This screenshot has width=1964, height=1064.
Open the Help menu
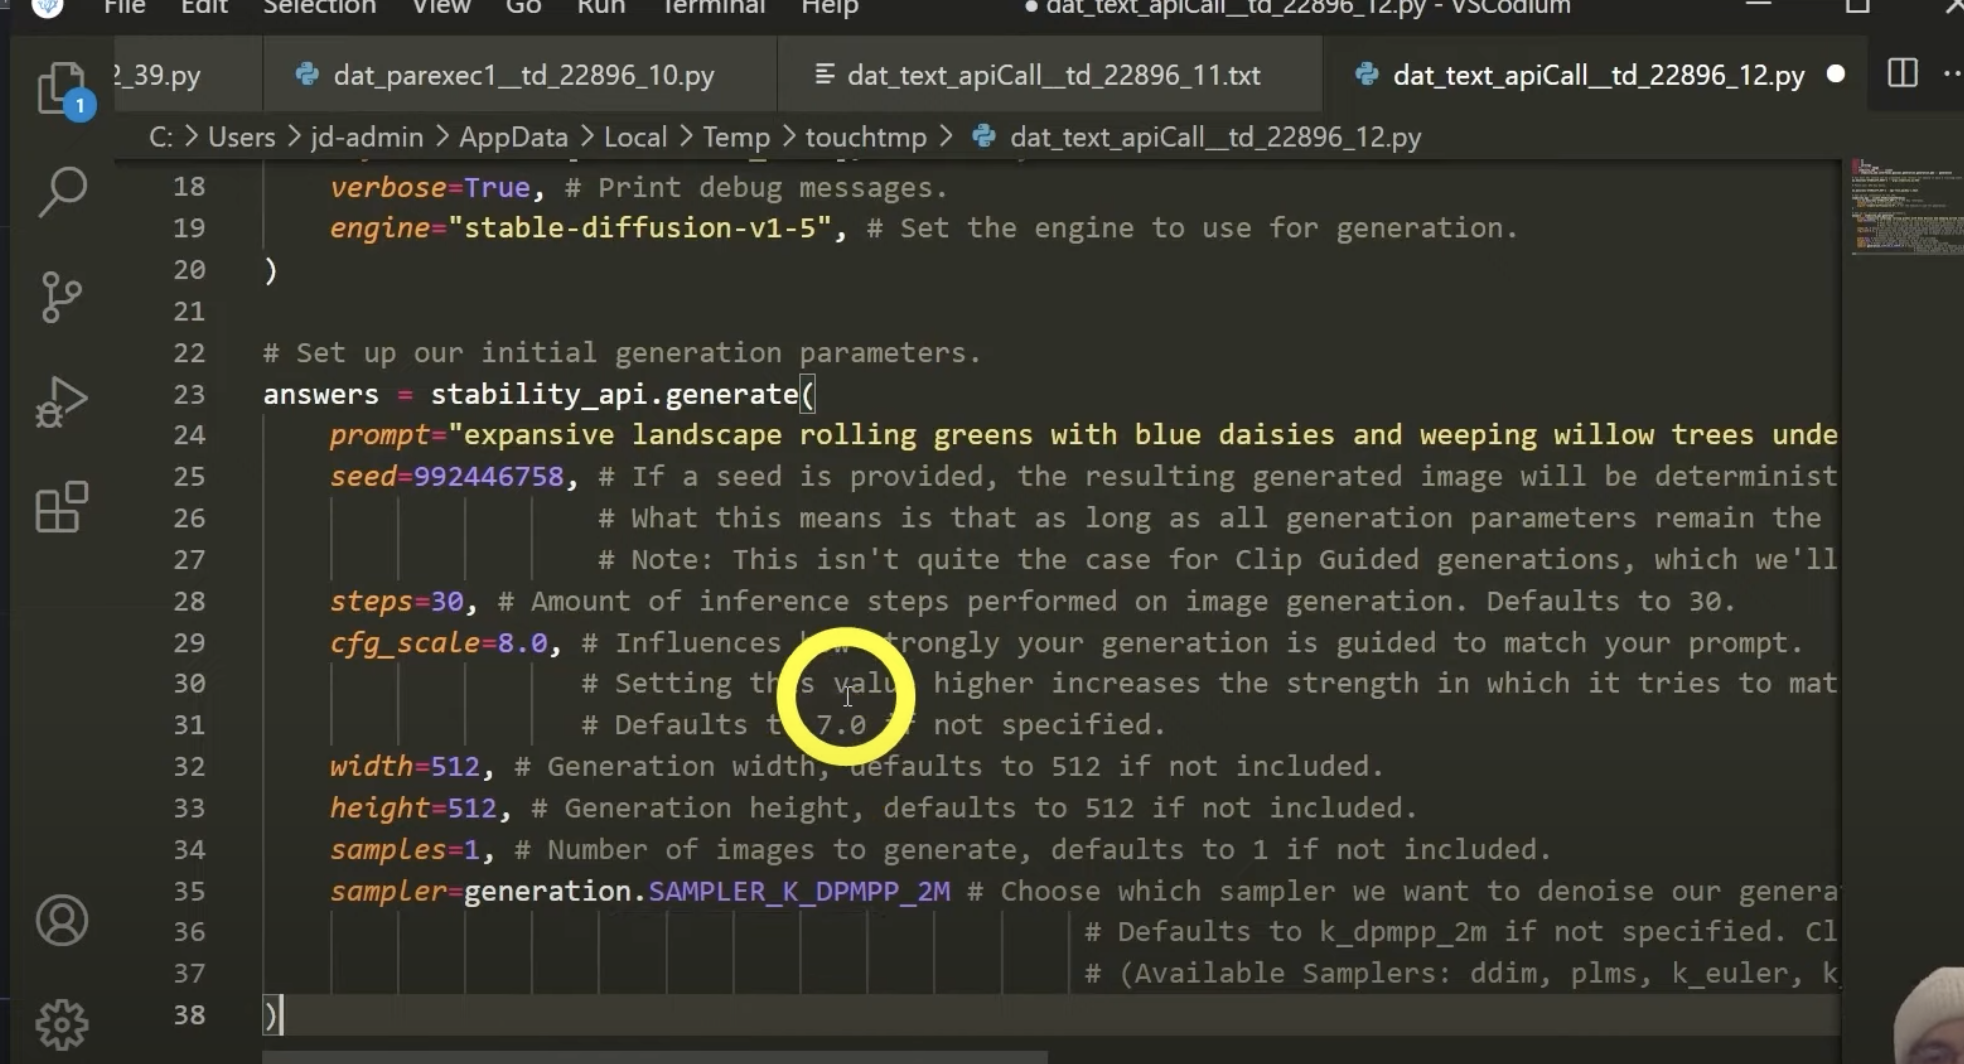pyautogui.click(x=830, y=8)
